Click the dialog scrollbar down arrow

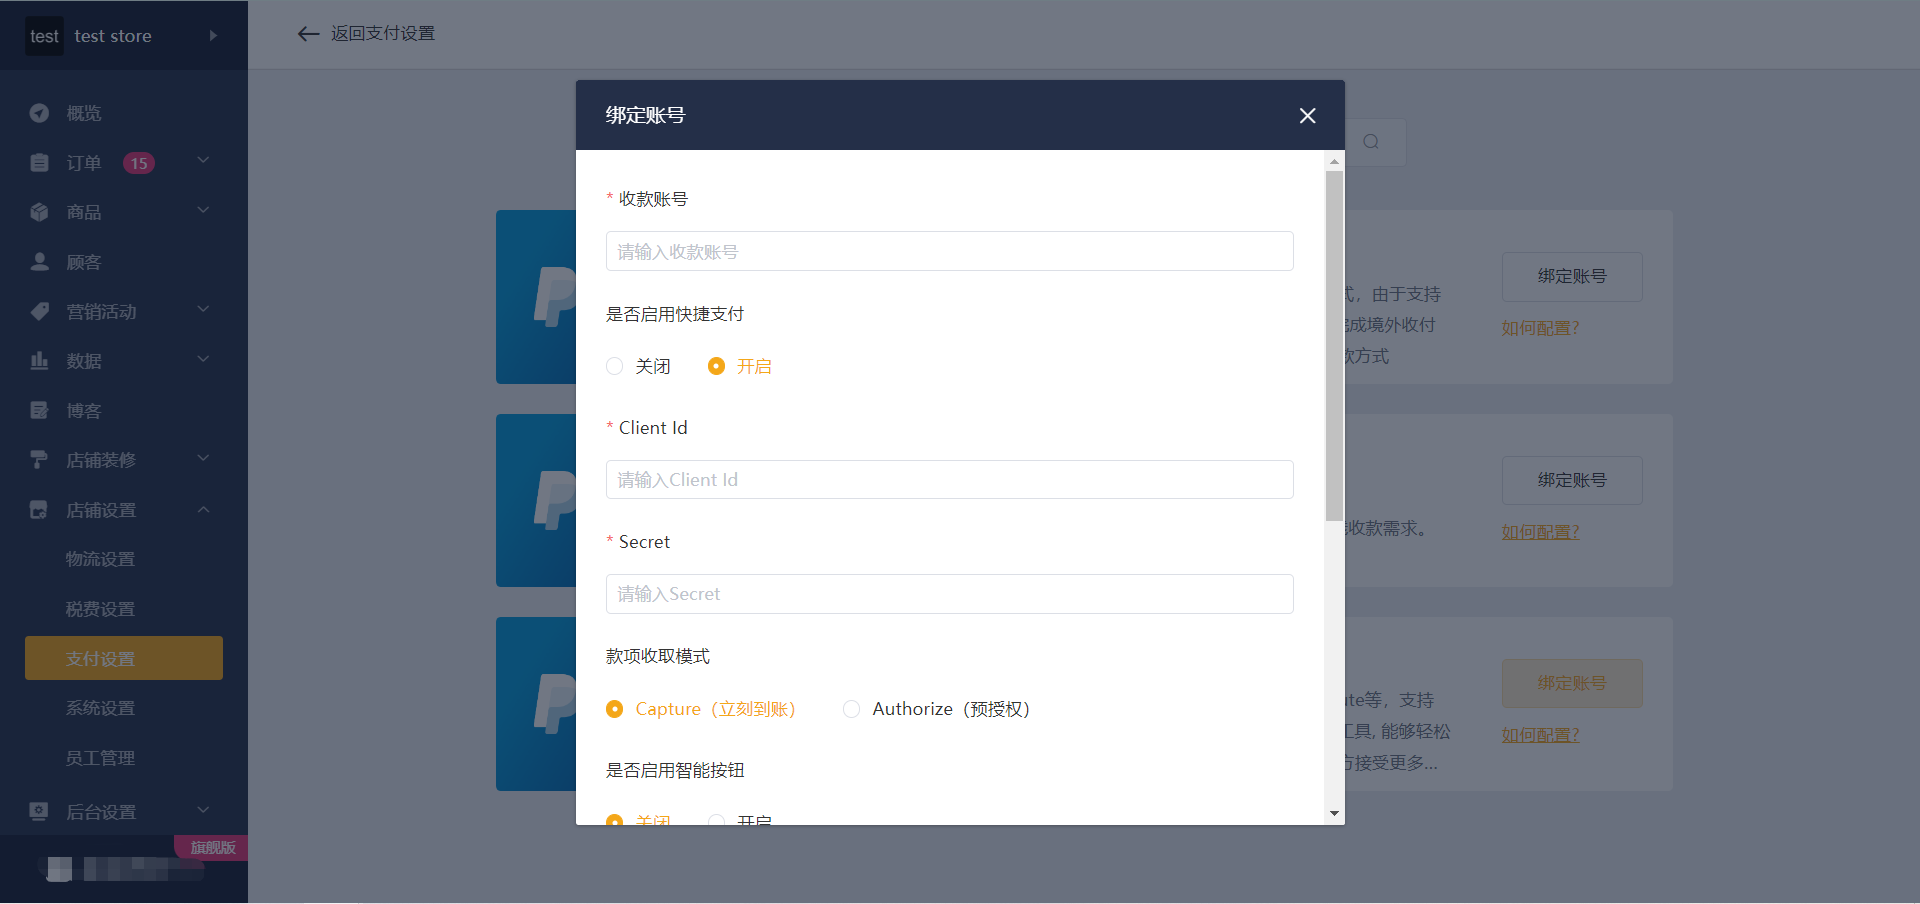[1334, 814]
